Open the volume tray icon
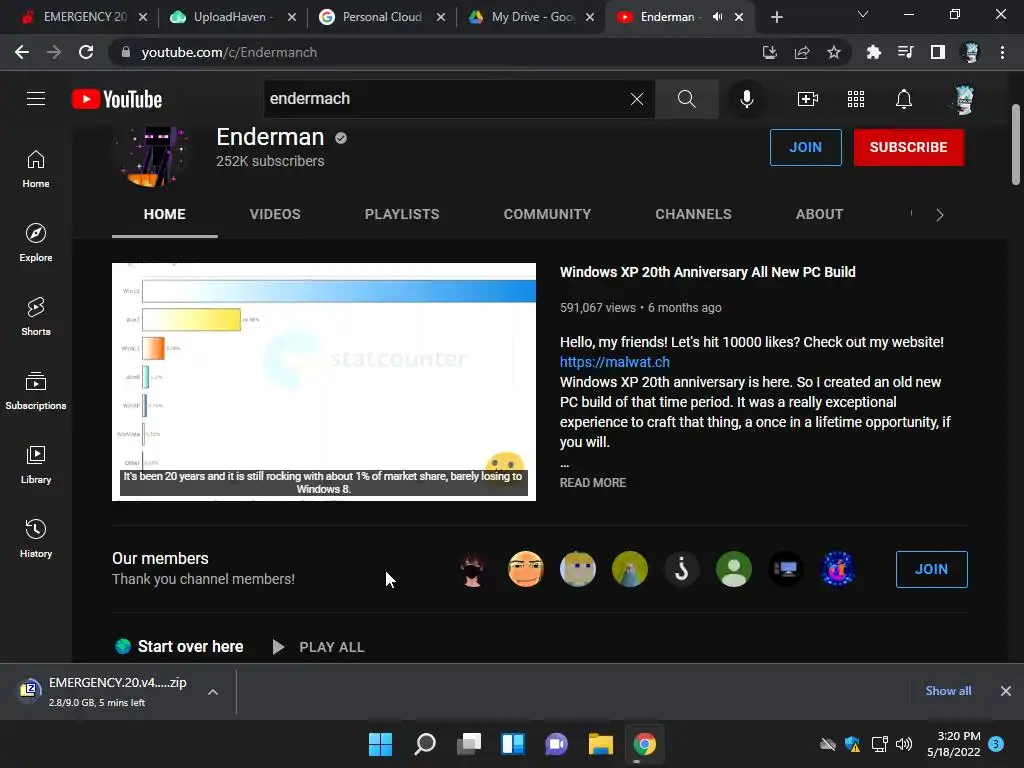Viewport: 1024px width, 768px height. pyautogui.click(x=904, y=744)
